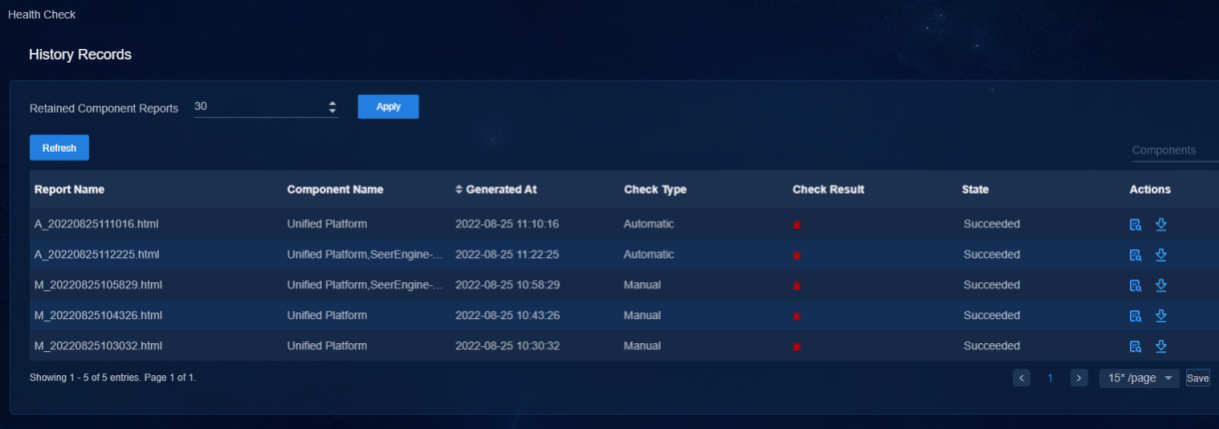Viewport: 1219px width, 429px height.
Task: Select page number 1
Action: [1050, 378]
